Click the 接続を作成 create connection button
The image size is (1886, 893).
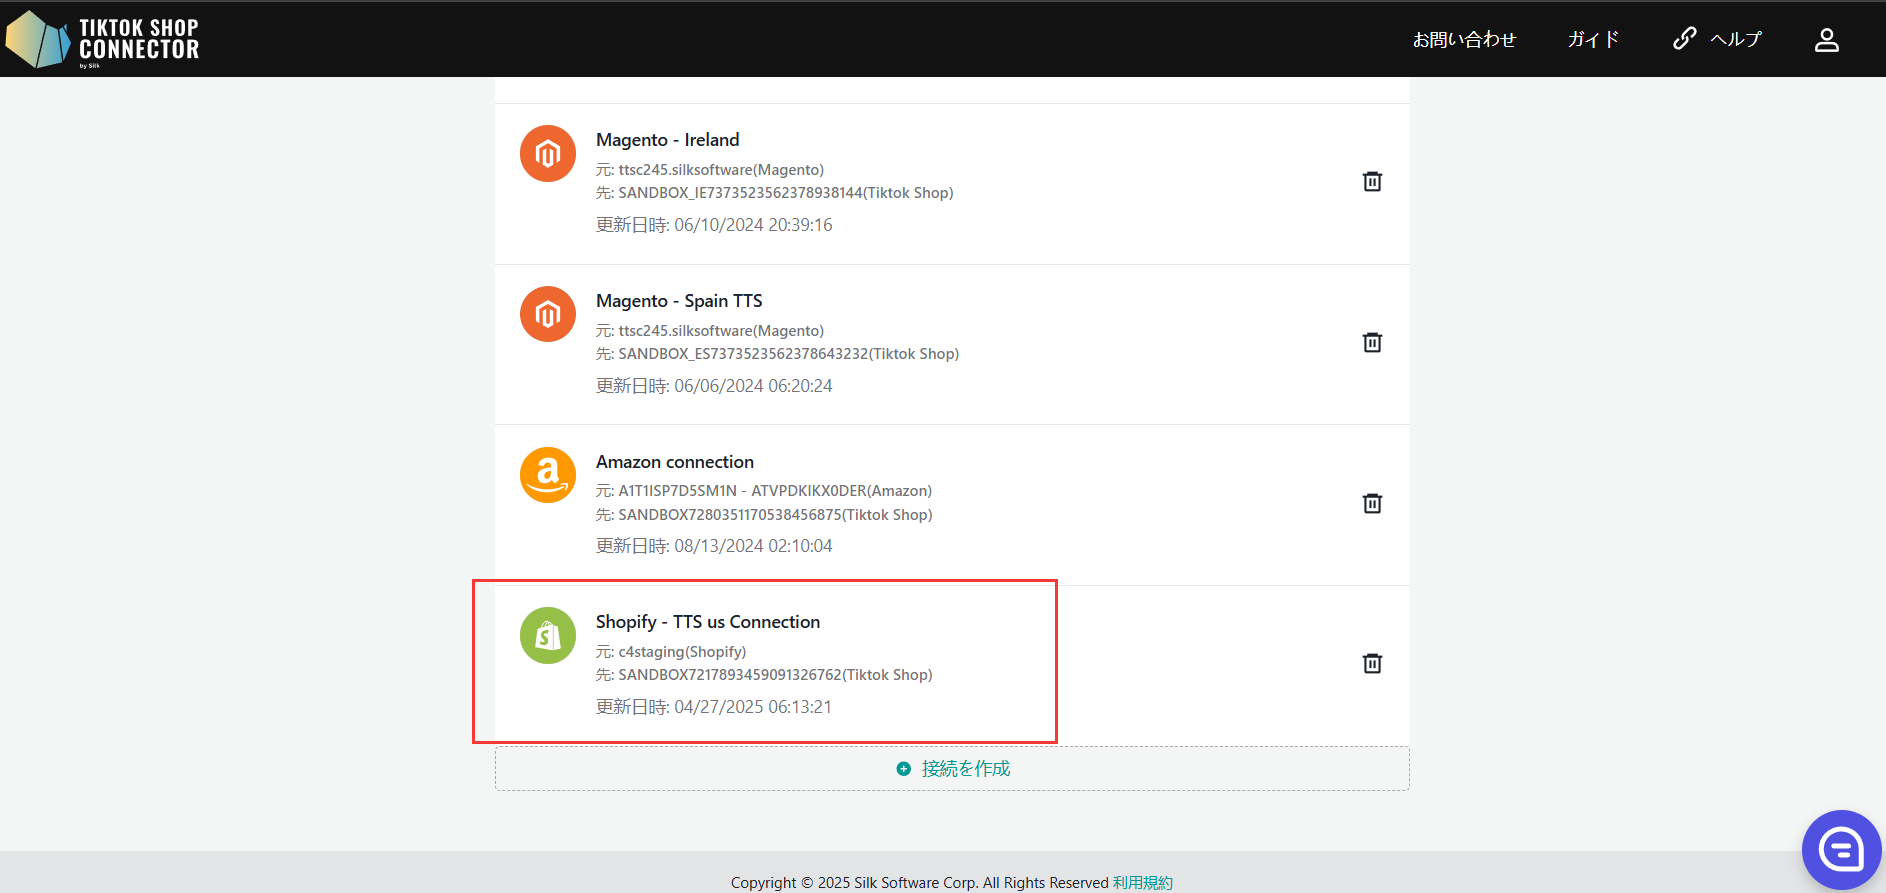(x=952, y=768)
